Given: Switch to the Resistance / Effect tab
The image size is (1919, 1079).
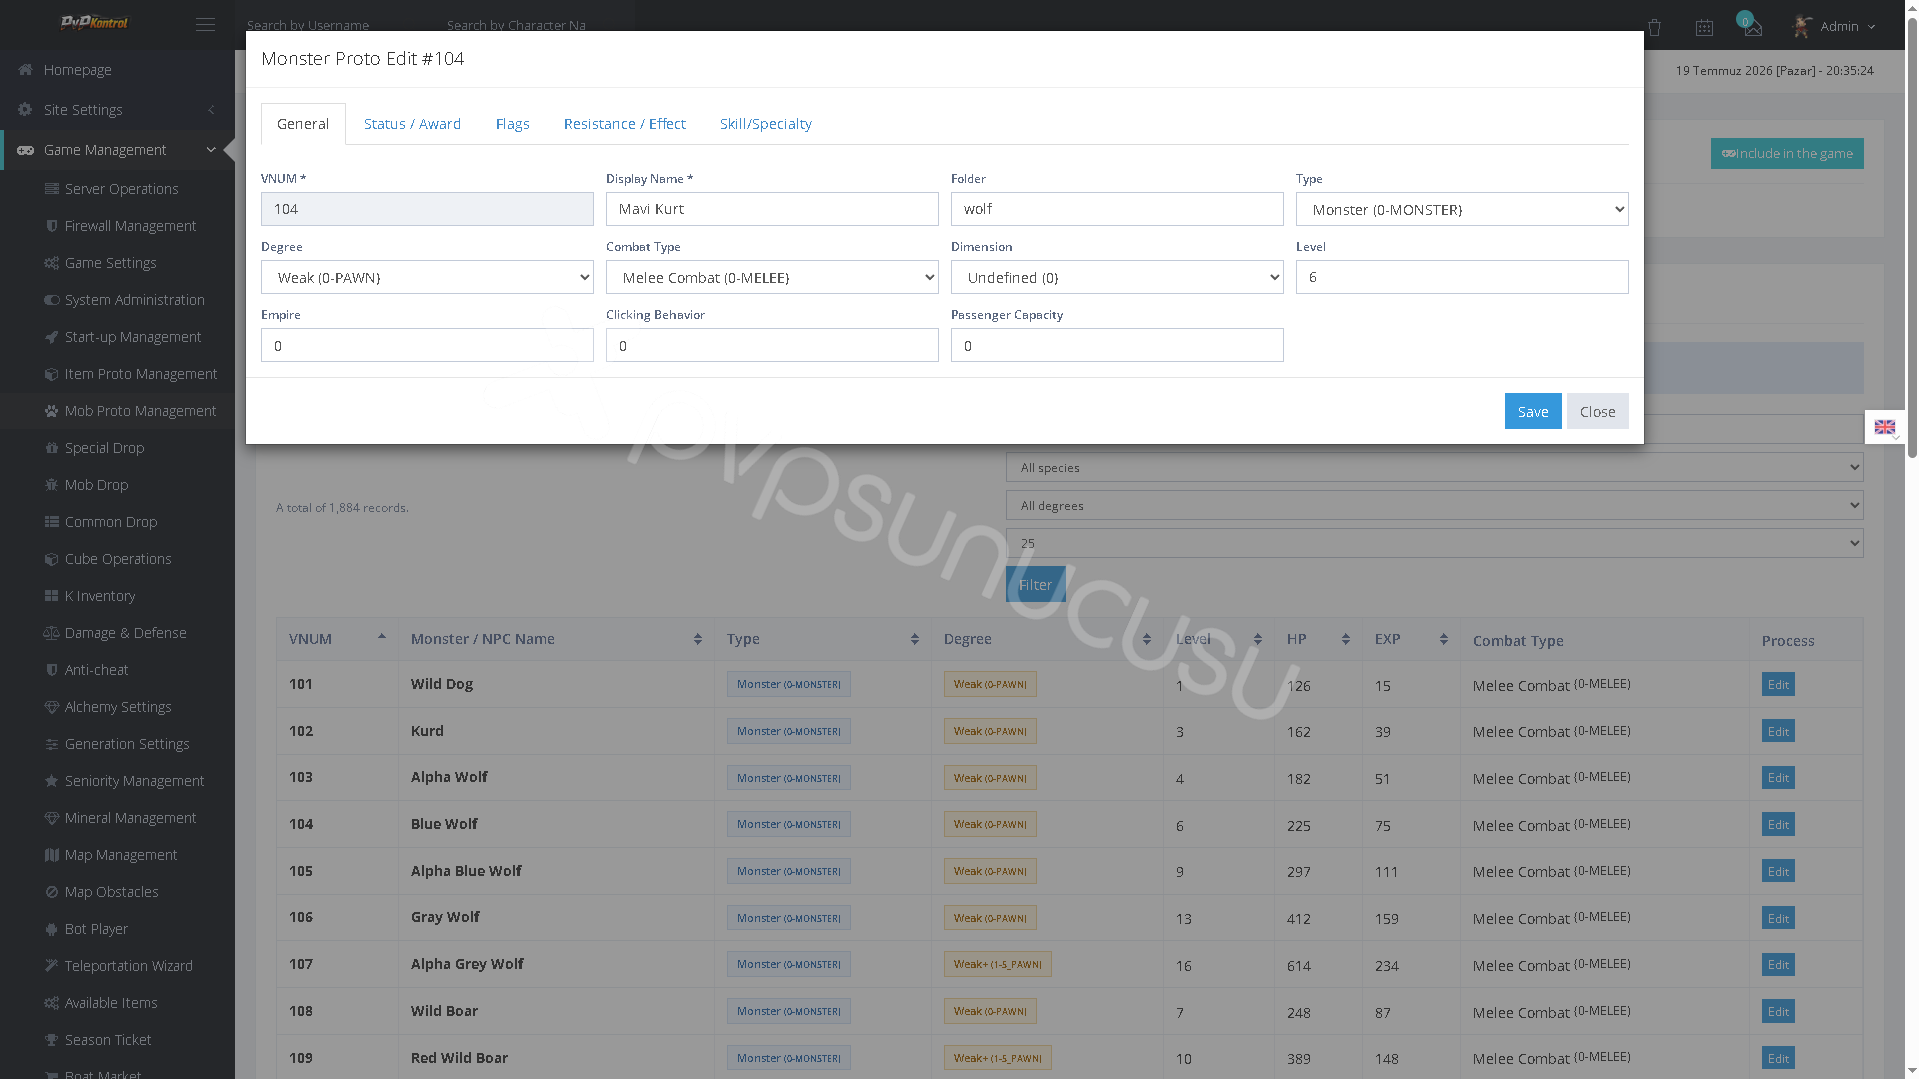Looking at the screenshot, I should click(x=624, y=124).
